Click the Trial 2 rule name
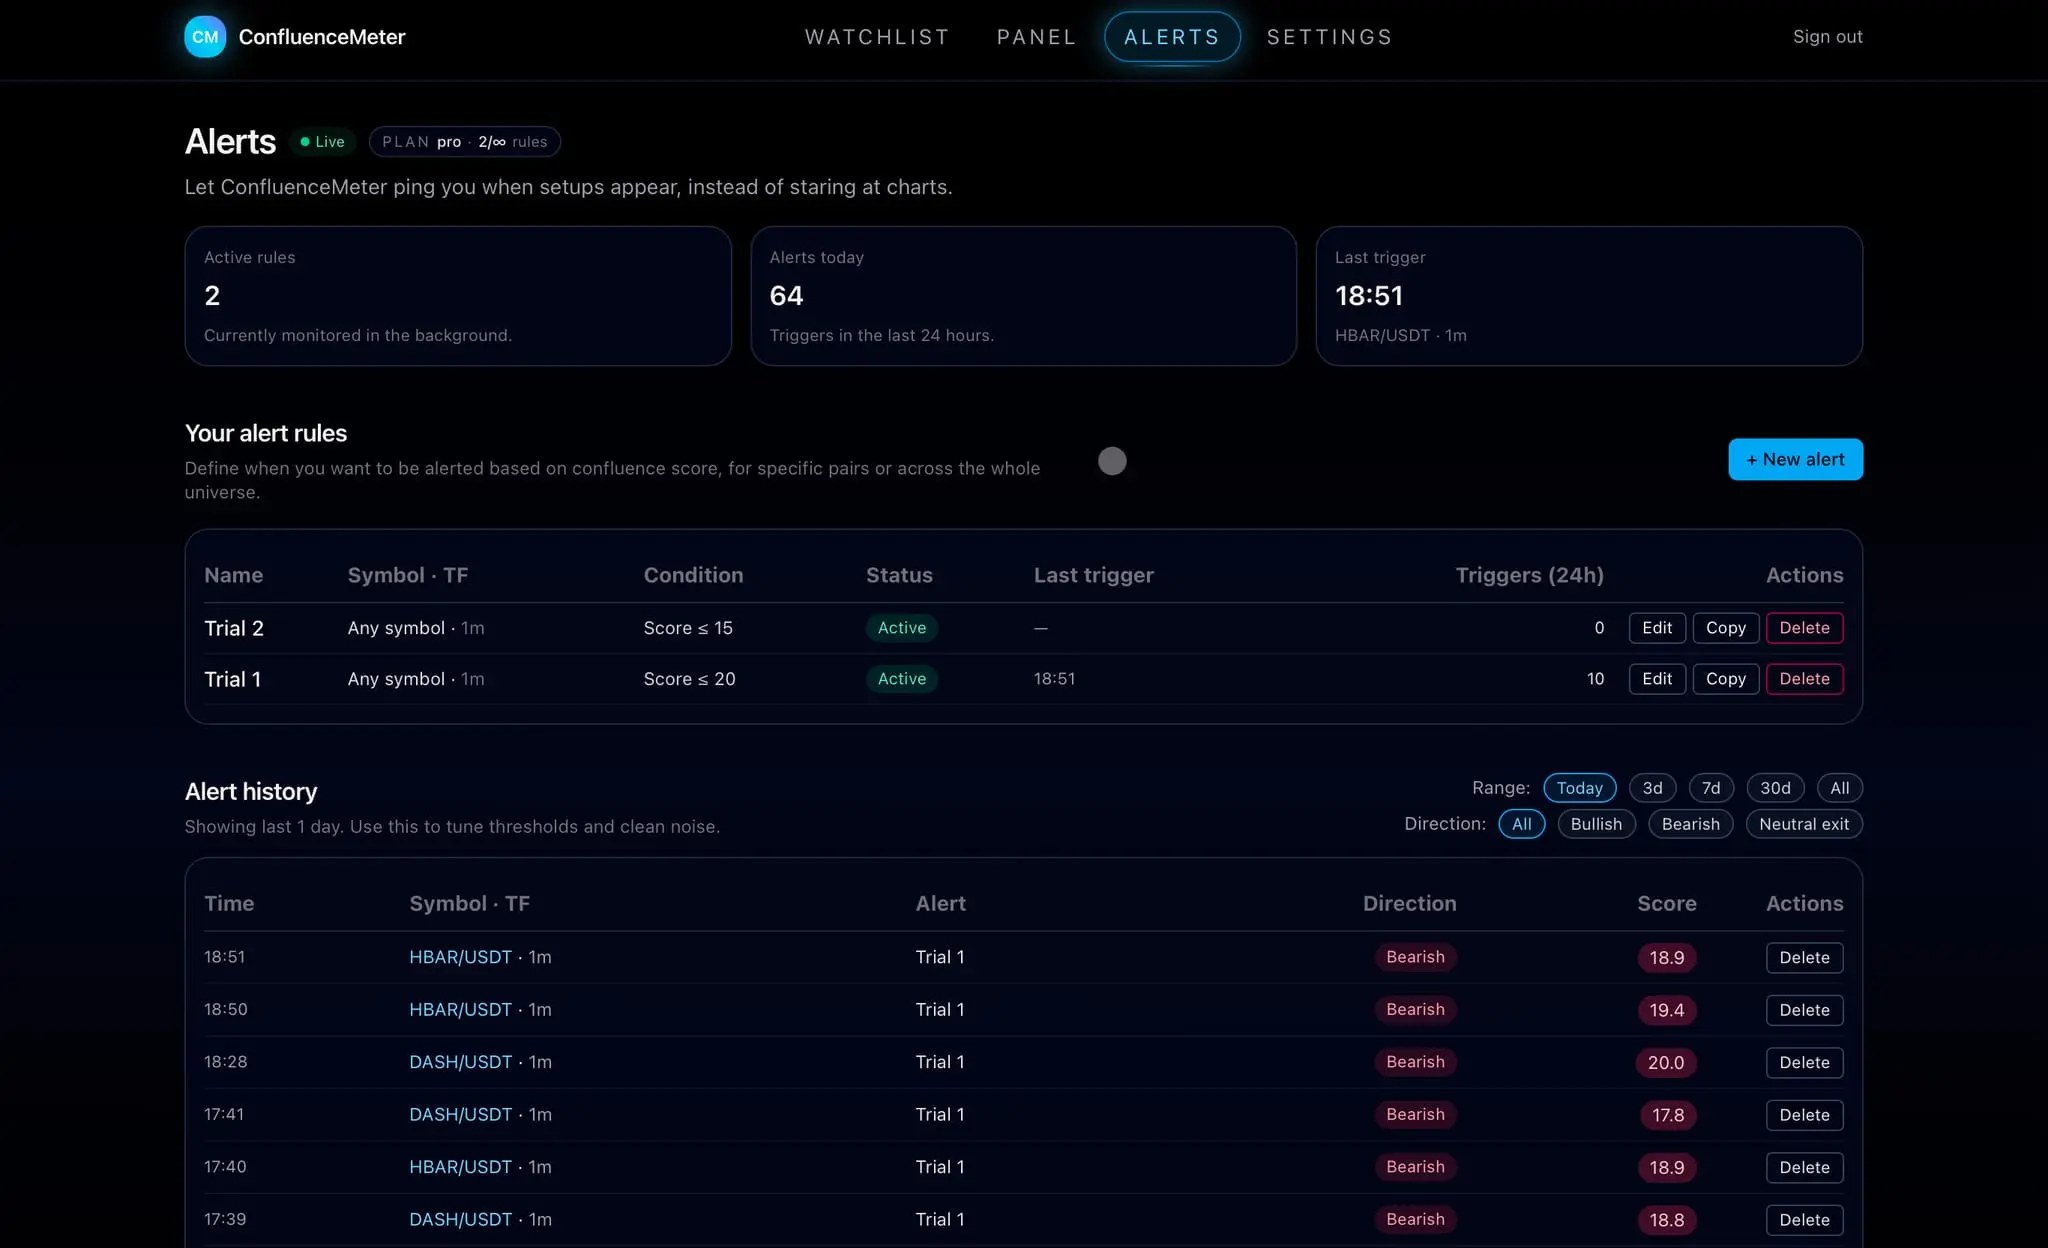The height and width of the screenshot is (1248, 2048). point(234,628)
